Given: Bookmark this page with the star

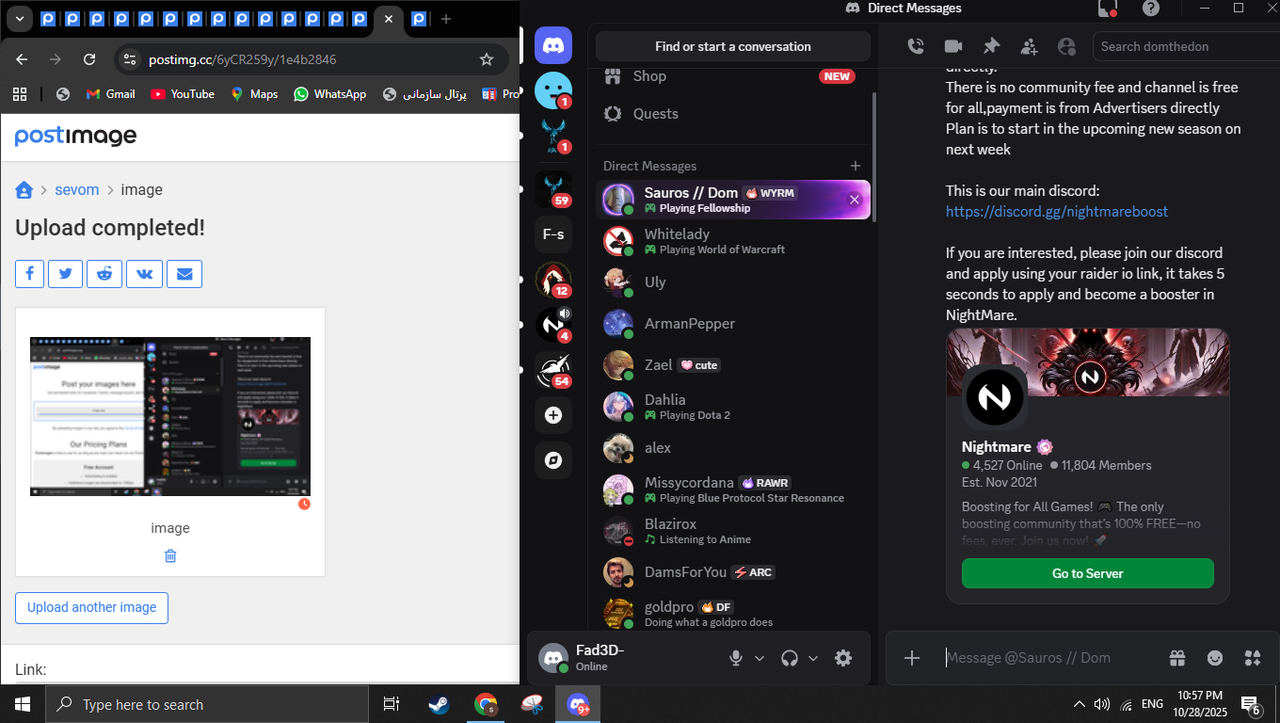Looking at the screenshot, I should click(487, 60).
